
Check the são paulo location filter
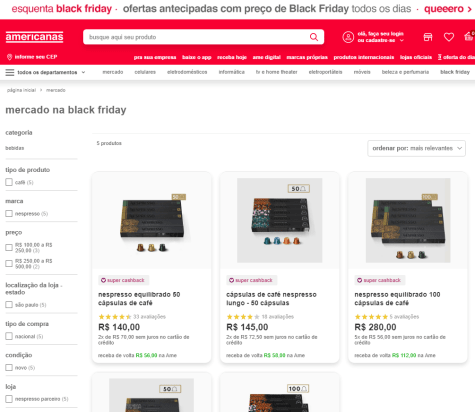click(x=9, y=305)
